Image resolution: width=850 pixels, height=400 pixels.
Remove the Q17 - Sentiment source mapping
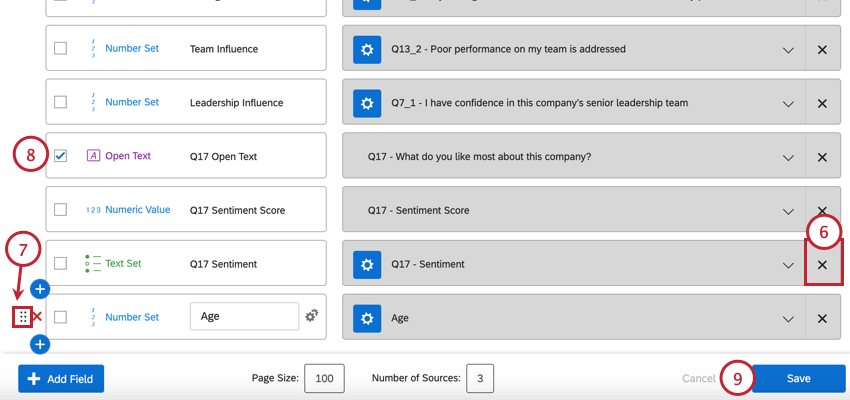coord(822,265)
